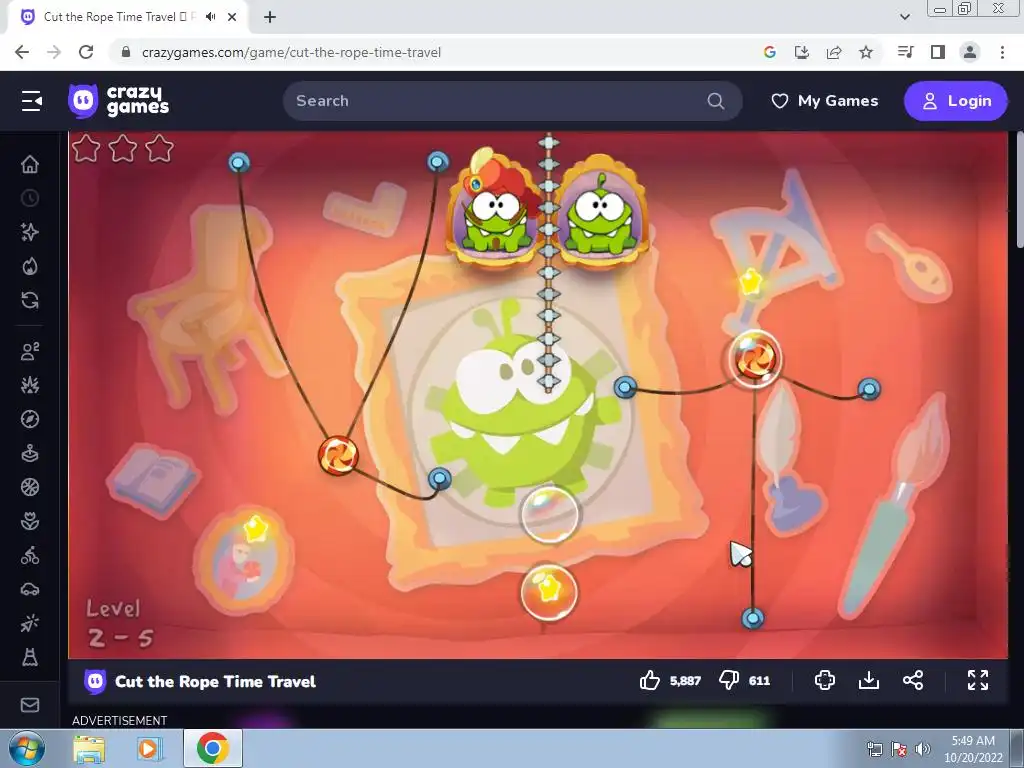Click the search magnifier icon
Viewport: 1024px width, 768px height.
(716, 101)
